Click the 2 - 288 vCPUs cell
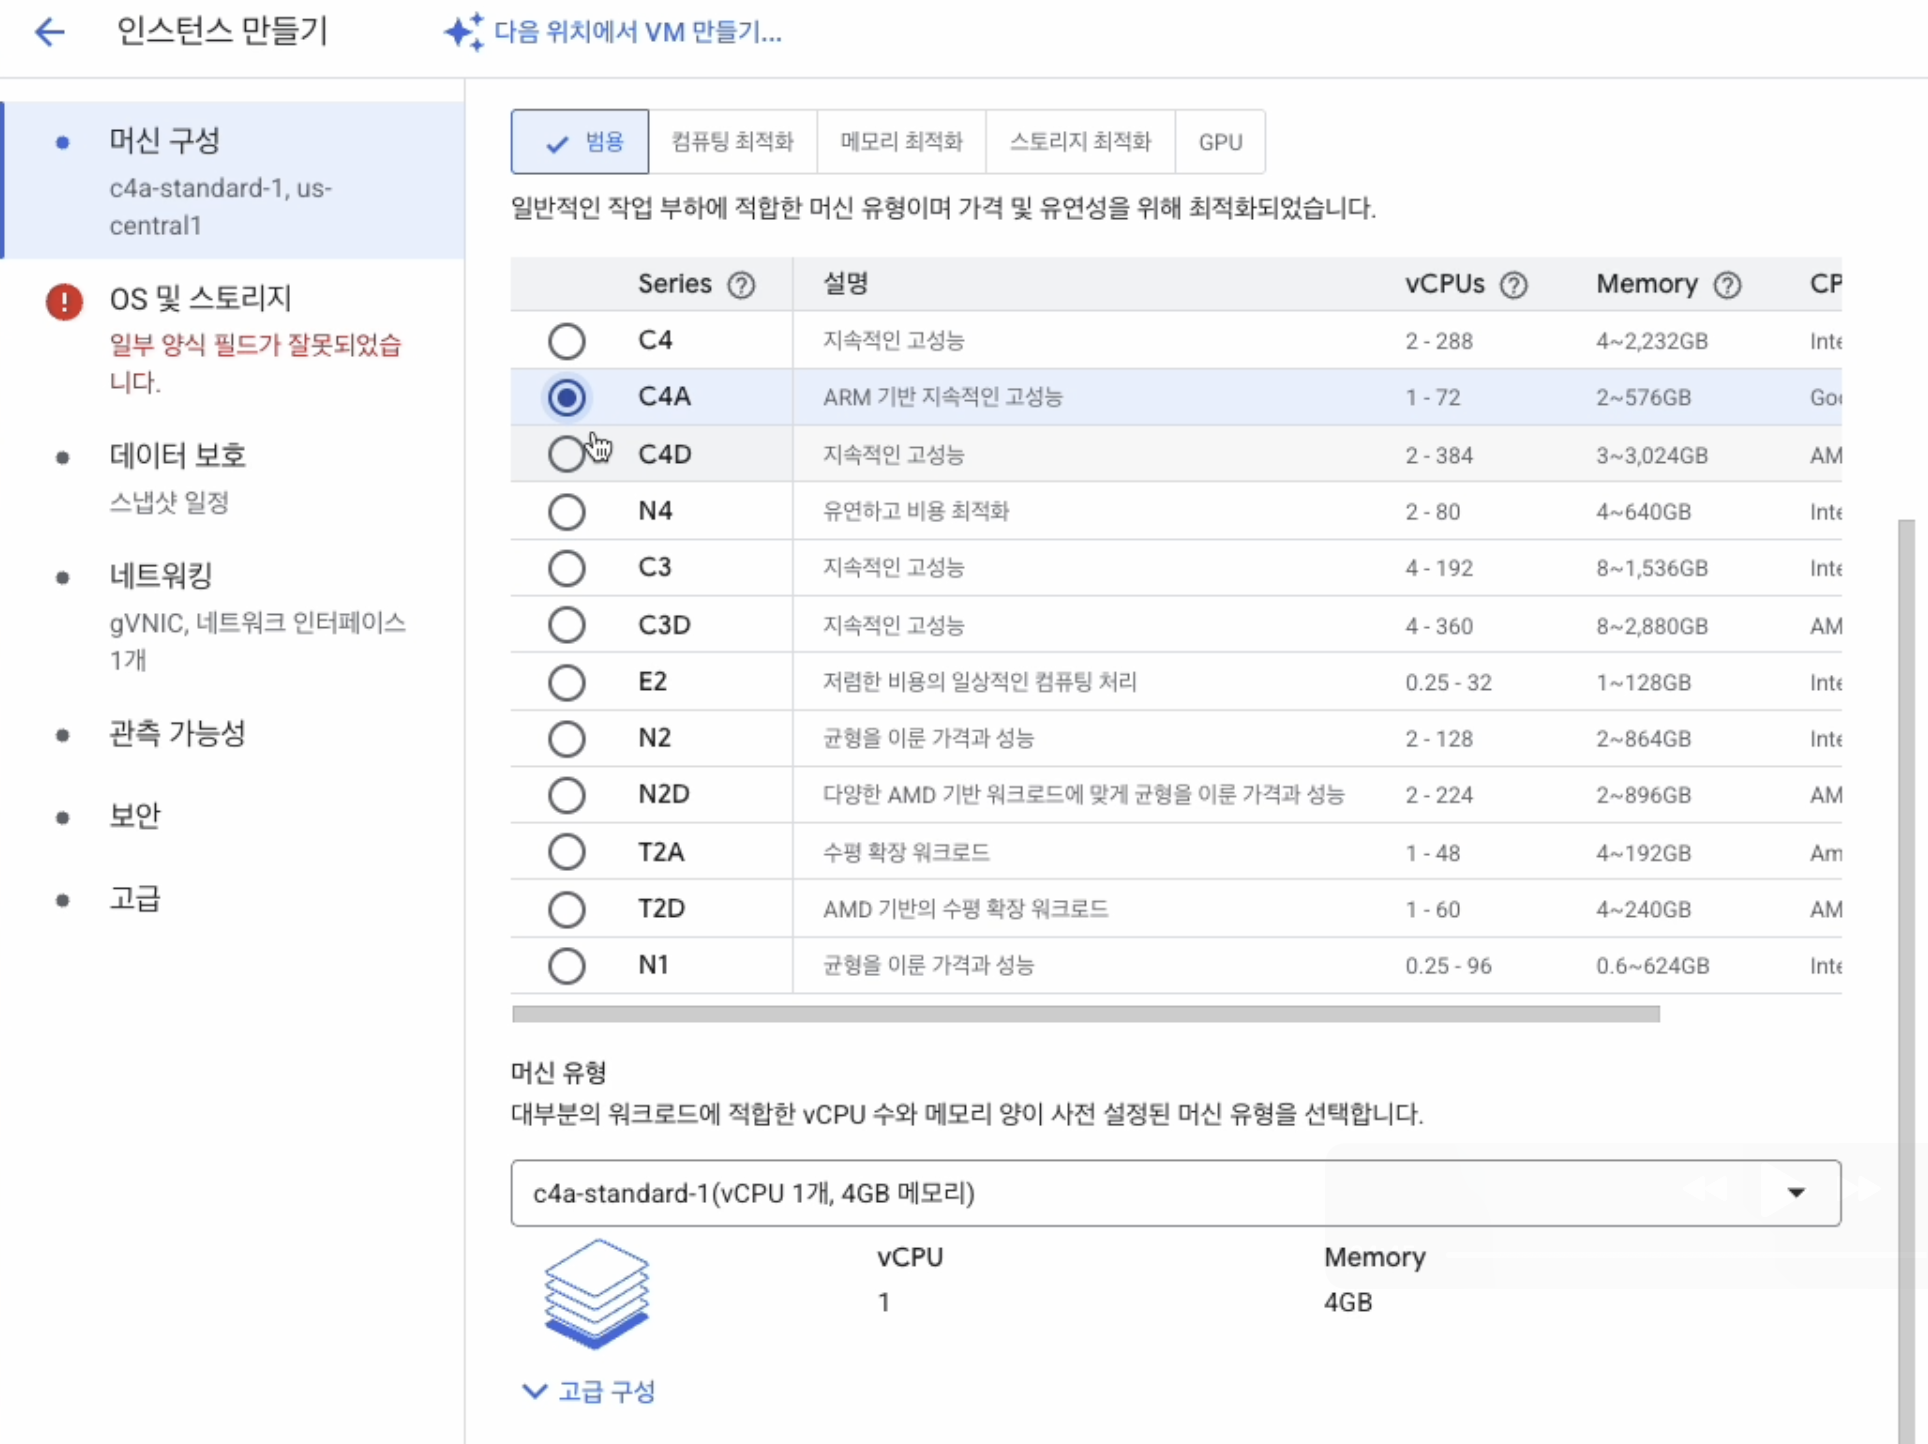Screen dimensions: 1928x1444 click(1439, 341)
